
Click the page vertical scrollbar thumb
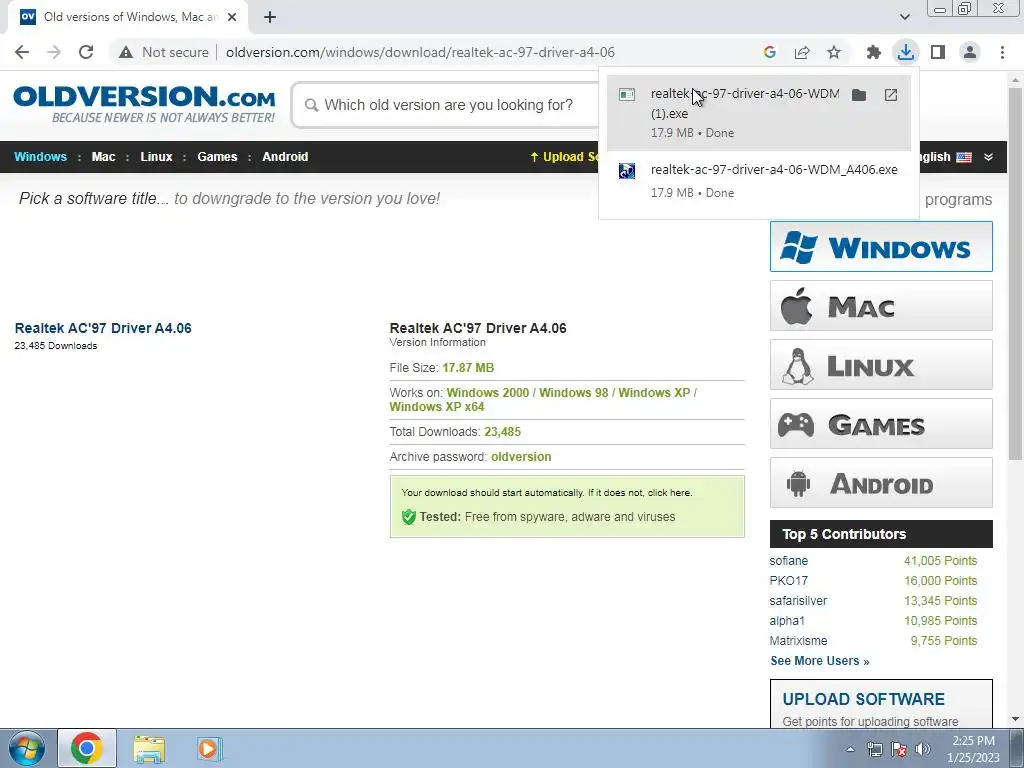point(1016,273)
